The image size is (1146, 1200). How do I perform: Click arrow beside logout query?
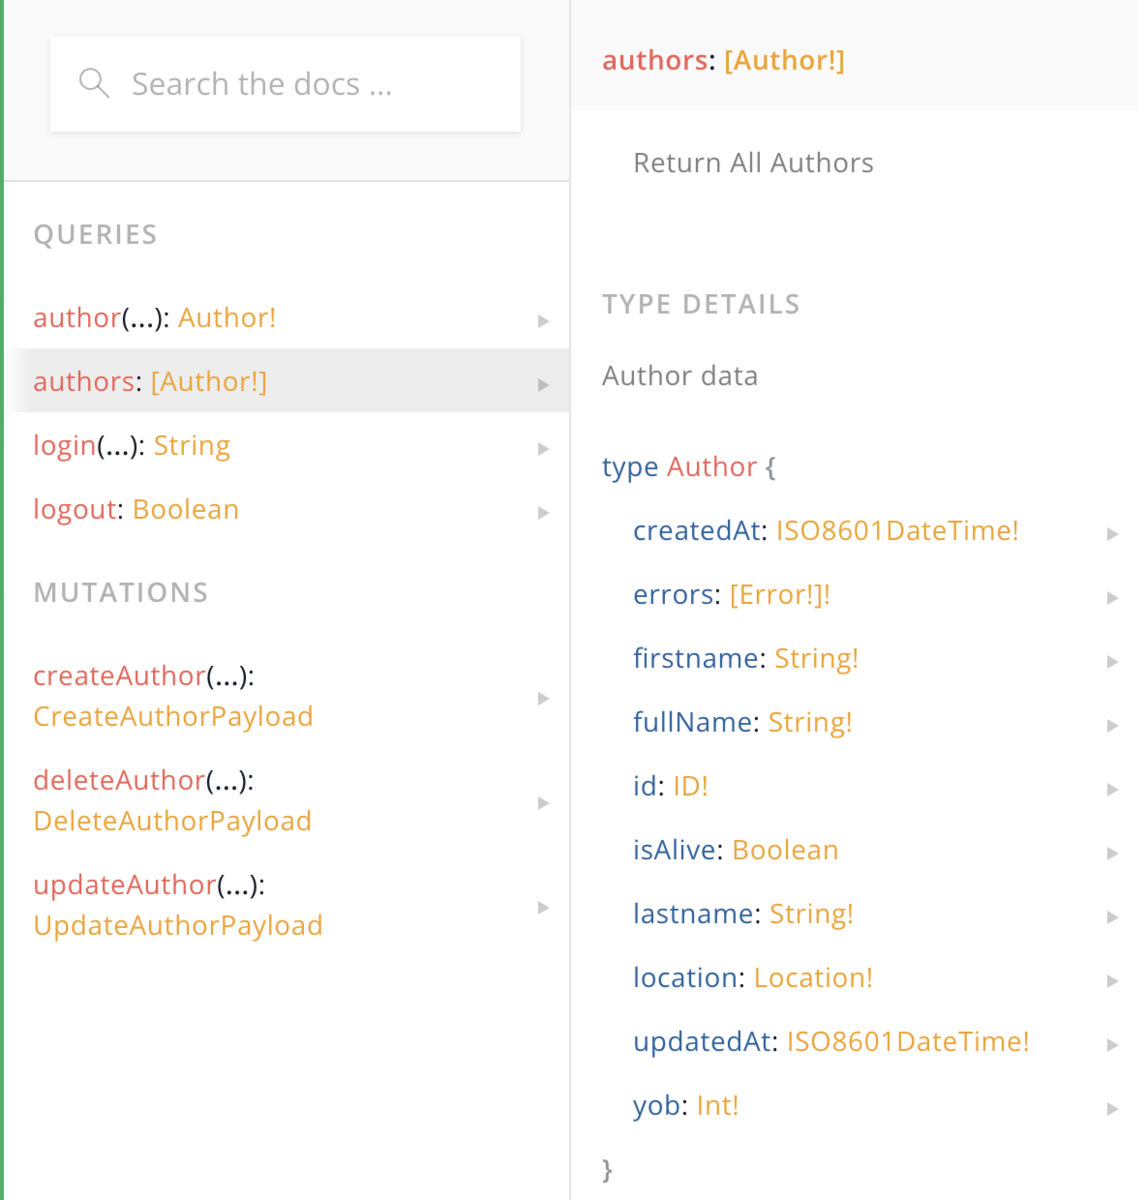pyautogui.click(x=543, y=513)
